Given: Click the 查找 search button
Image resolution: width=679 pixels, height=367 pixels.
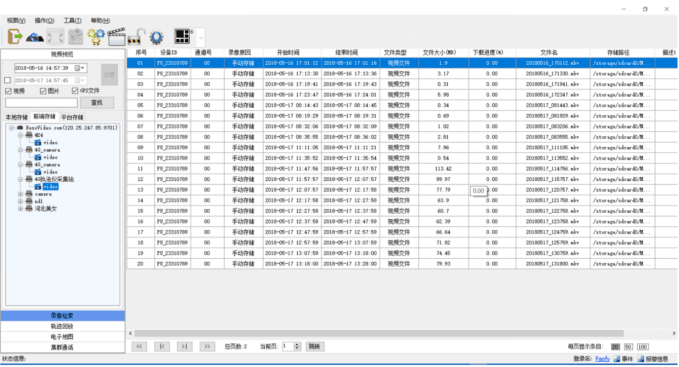Looking at the screenshot, I should [97, 103].
